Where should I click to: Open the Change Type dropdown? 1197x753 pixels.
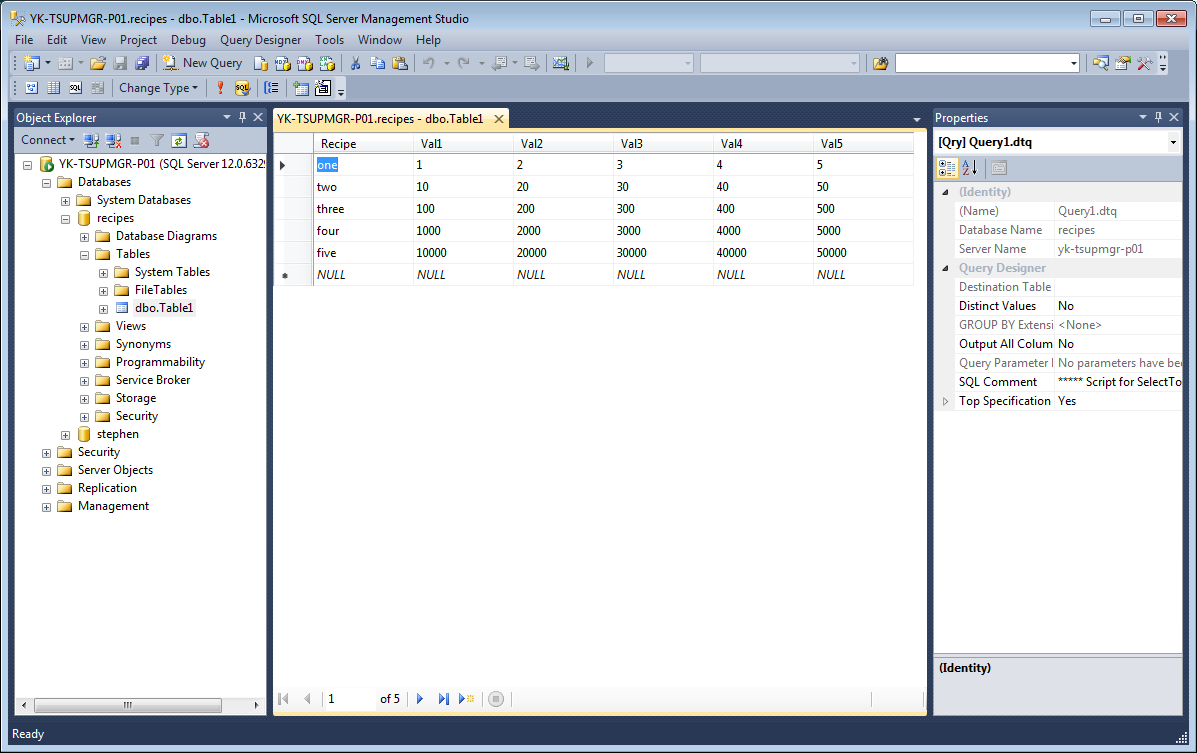[158, 88]
